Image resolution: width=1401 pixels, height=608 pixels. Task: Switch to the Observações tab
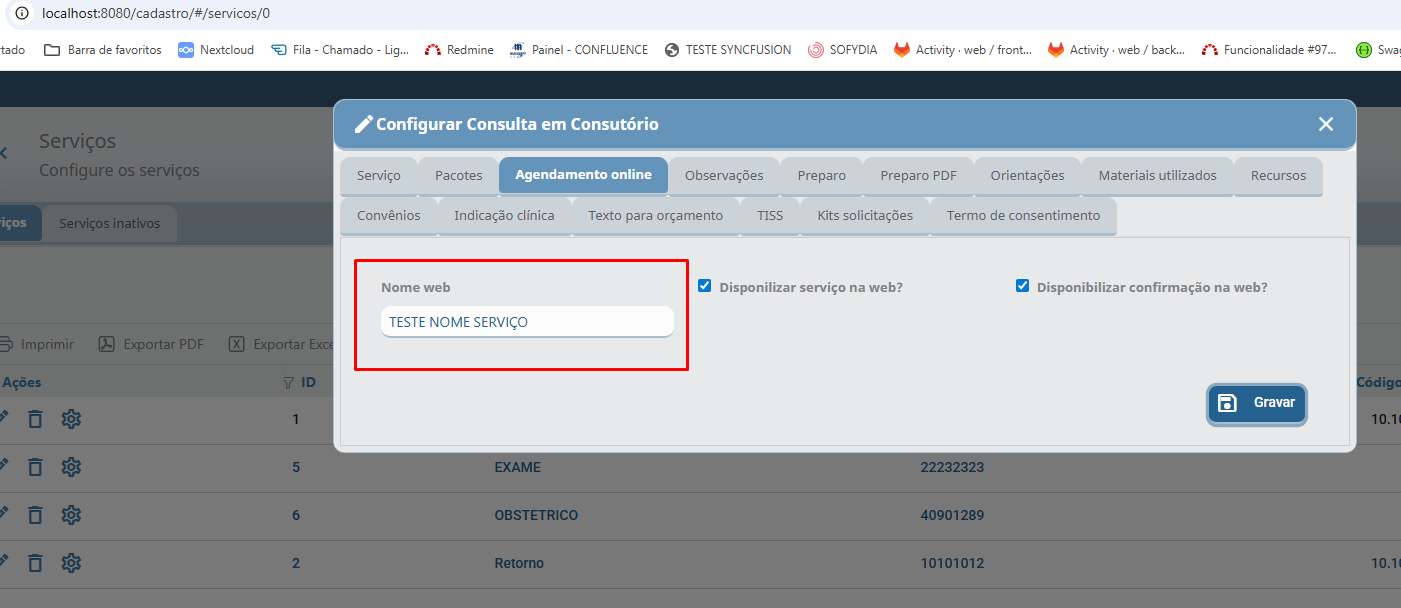tap(724, 175)
